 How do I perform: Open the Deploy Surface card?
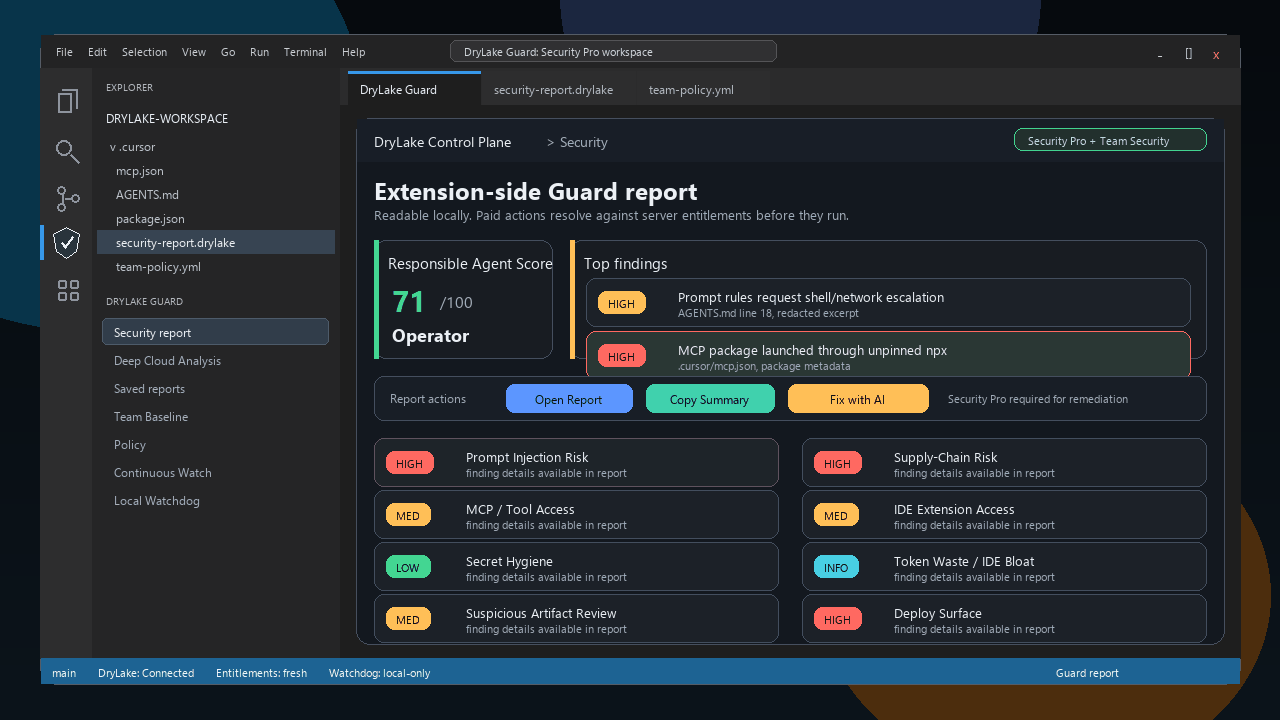coord(1004,618)
